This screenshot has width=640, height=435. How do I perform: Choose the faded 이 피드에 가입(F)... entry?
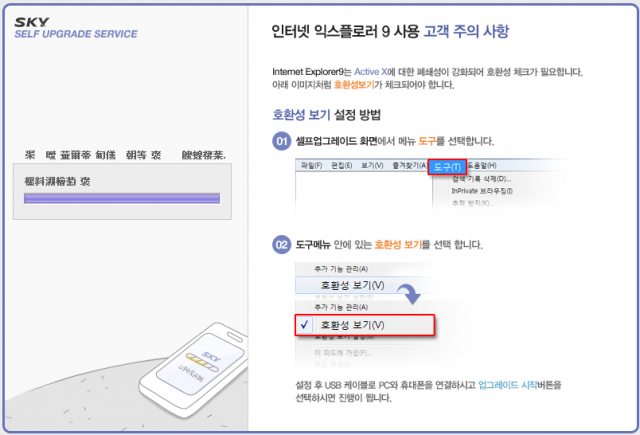point(343,353)
